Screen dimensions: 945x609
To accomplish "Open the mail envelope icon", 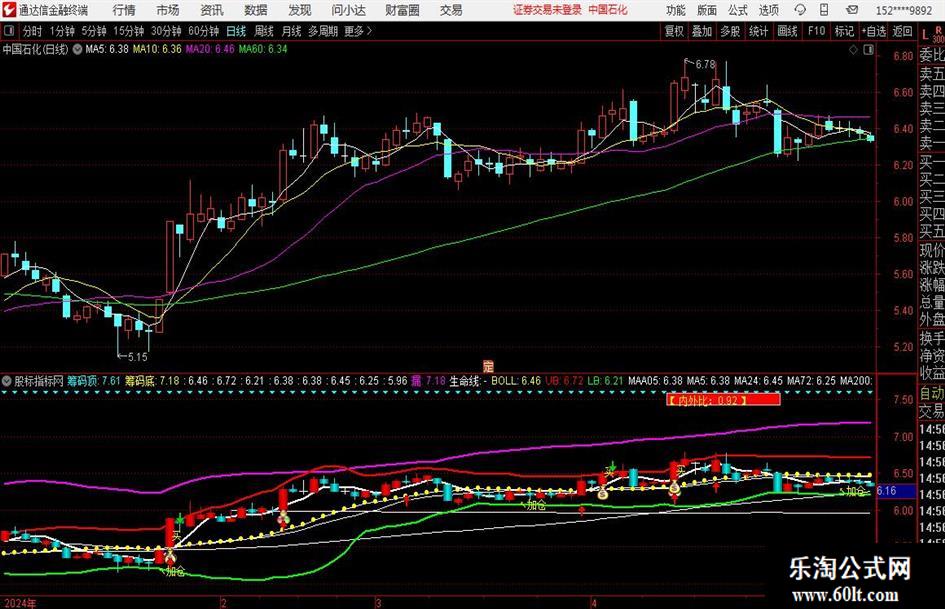I will point(852,10).
